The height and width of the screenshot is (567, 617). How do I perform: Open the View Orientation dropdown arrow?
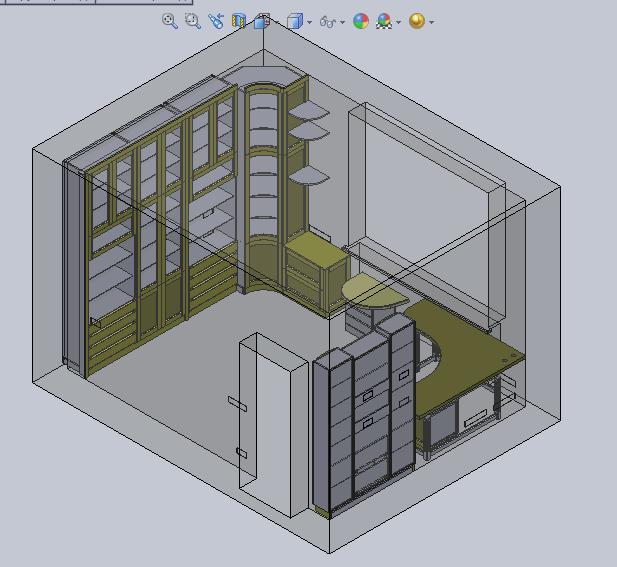tap(277, 22)
